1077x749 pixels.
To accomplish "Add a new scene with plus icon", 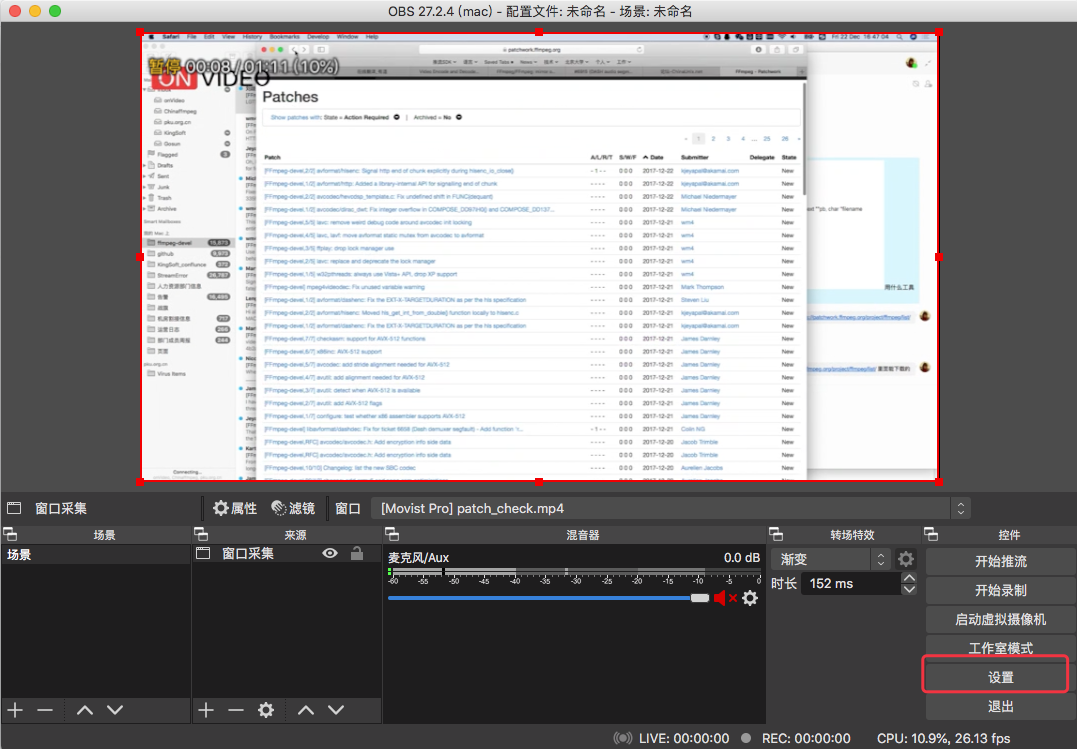I will (15, 710).
